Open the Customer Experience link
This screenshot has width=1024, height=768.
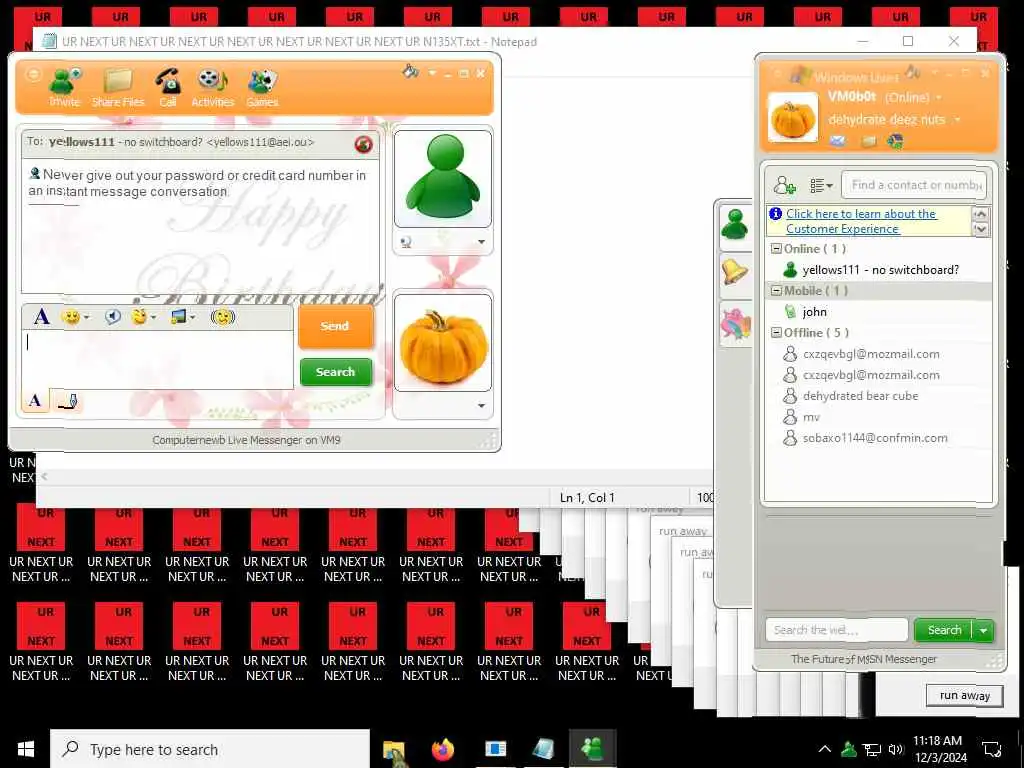[x=861, y=221]
